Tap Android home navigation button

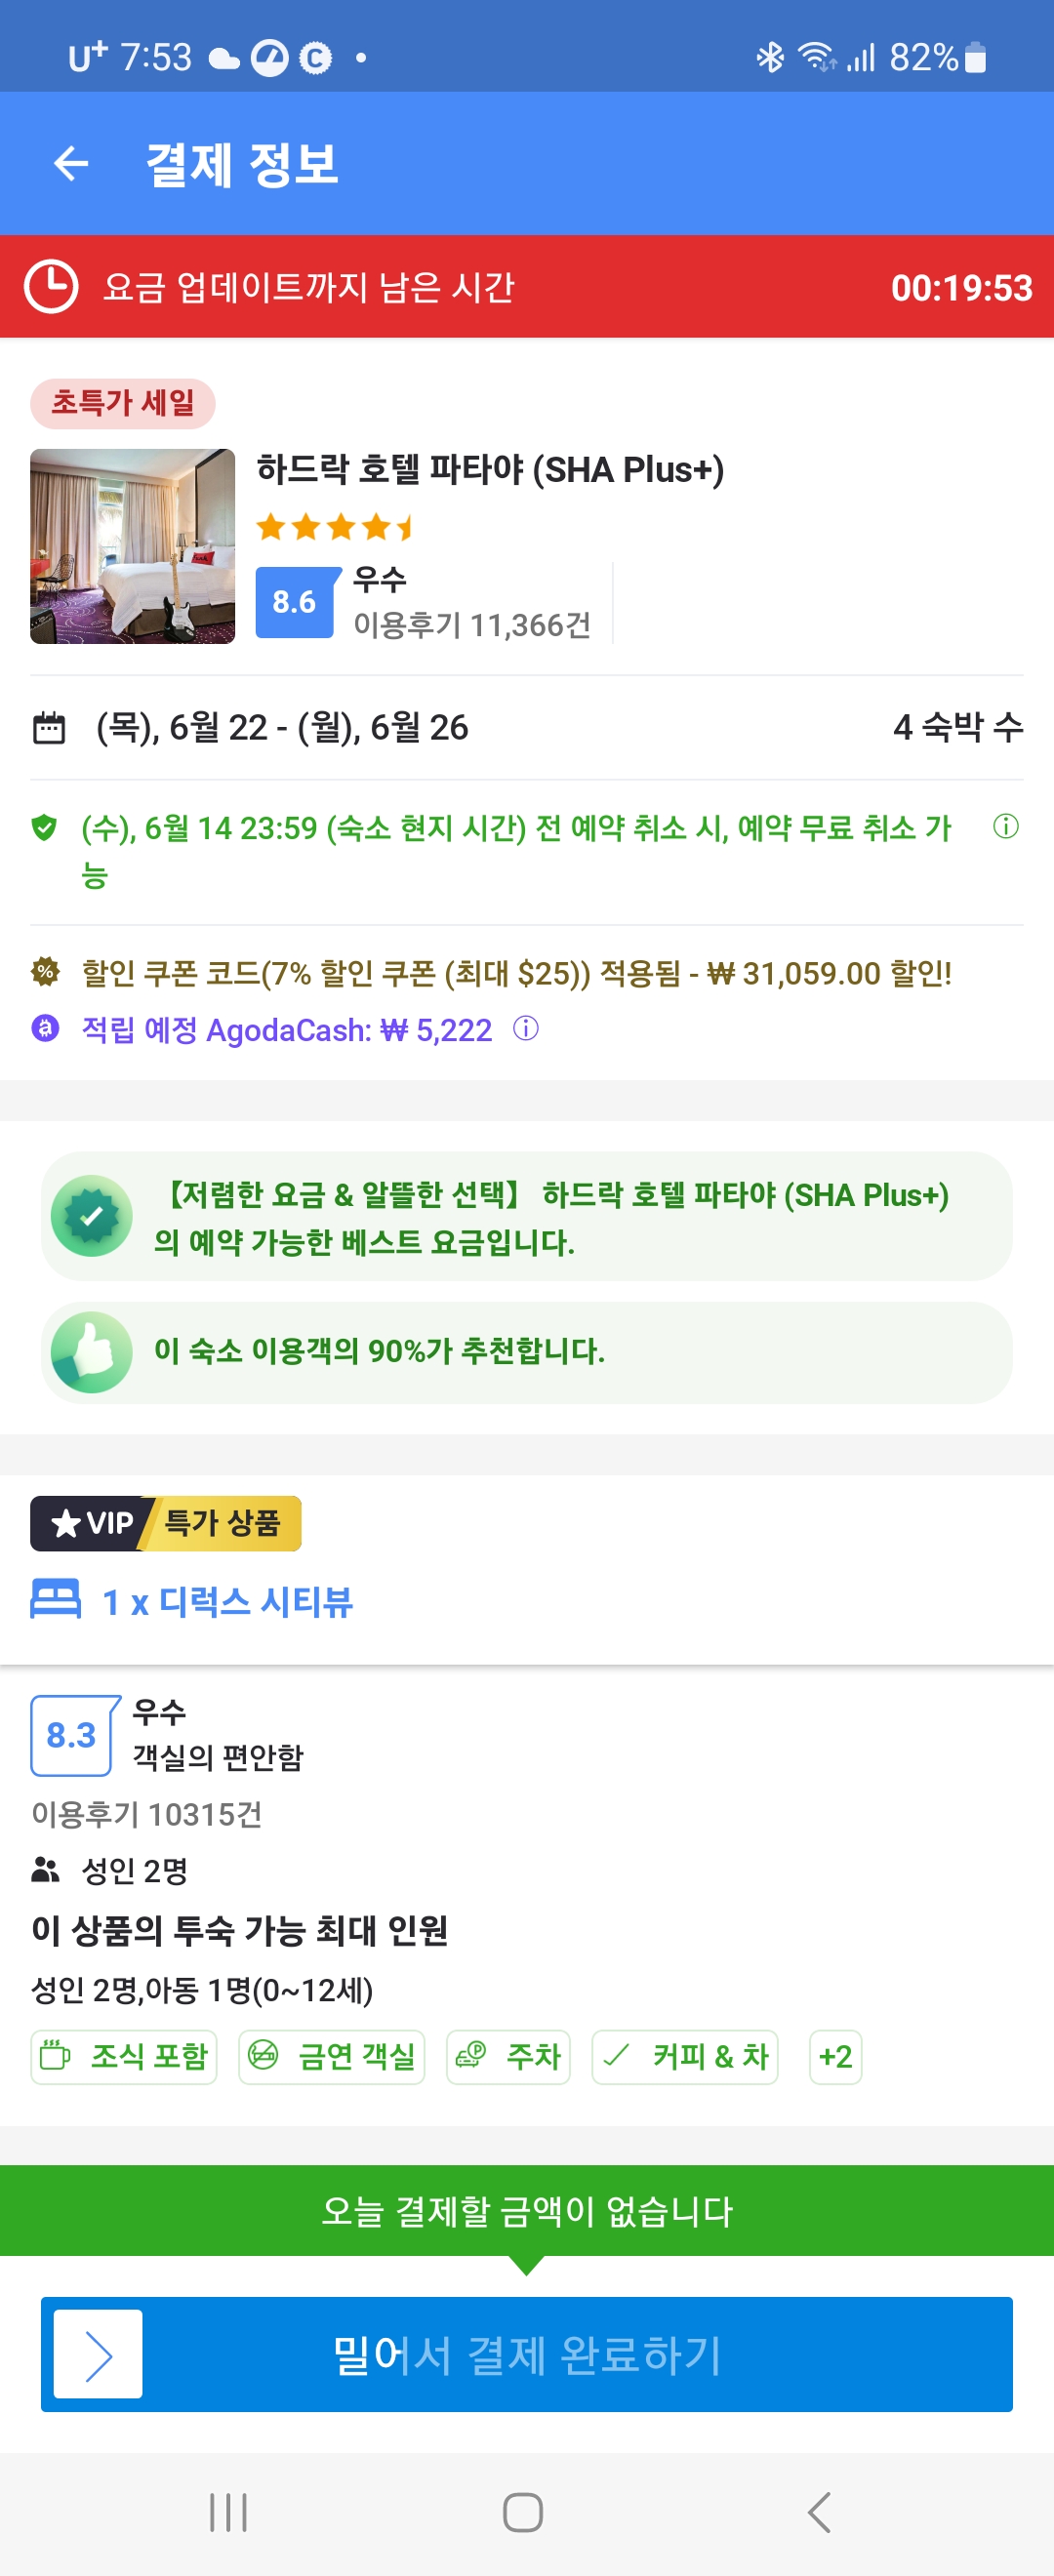point(523,2511)
